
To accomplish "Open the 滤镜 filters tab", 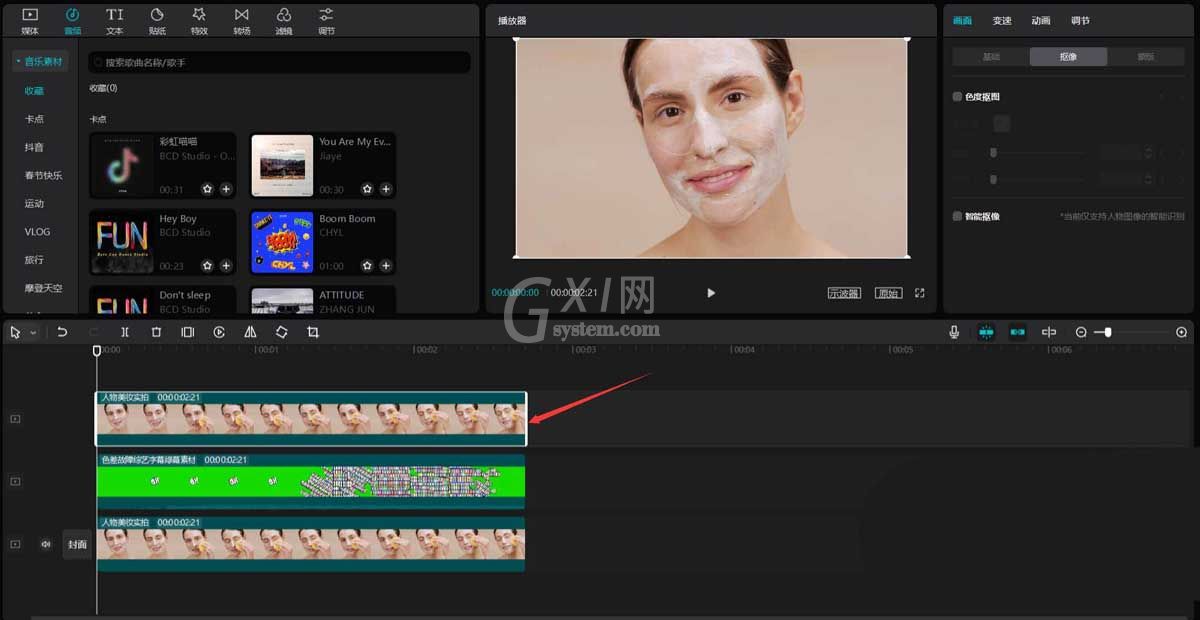I will (x=284, y=20).
